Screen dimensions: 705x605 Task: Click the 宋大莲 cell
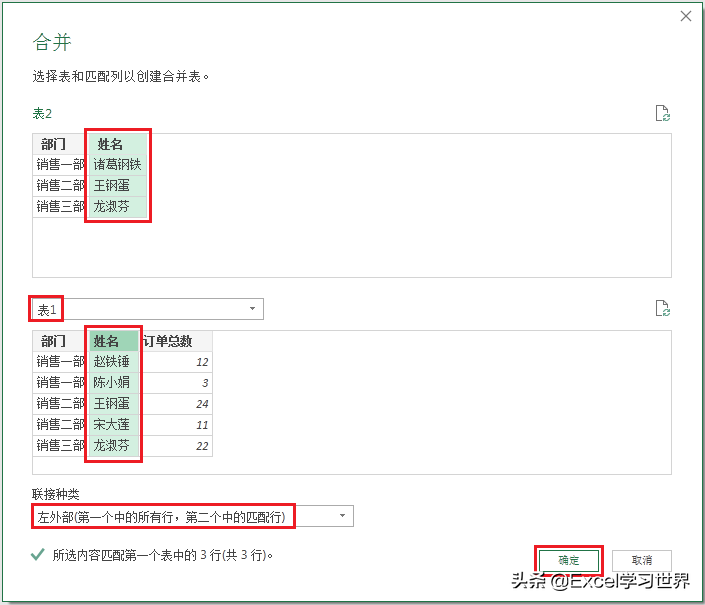click(x=114, y=425)
